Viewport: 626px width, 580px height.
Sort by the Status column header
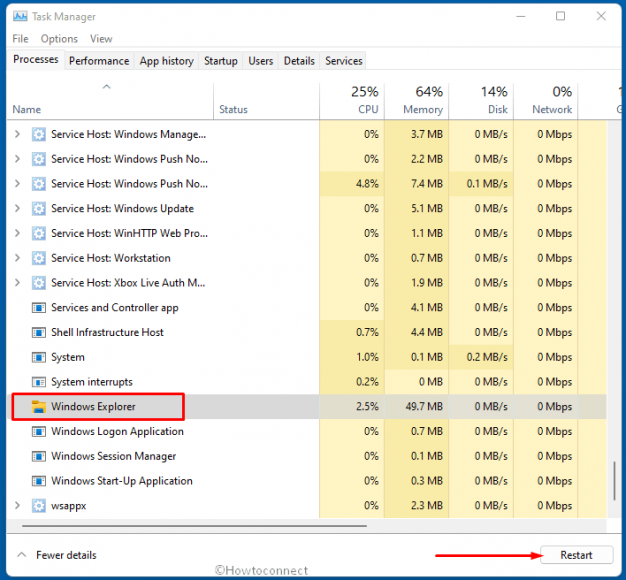pyautogui.click(x=266, y=101)
